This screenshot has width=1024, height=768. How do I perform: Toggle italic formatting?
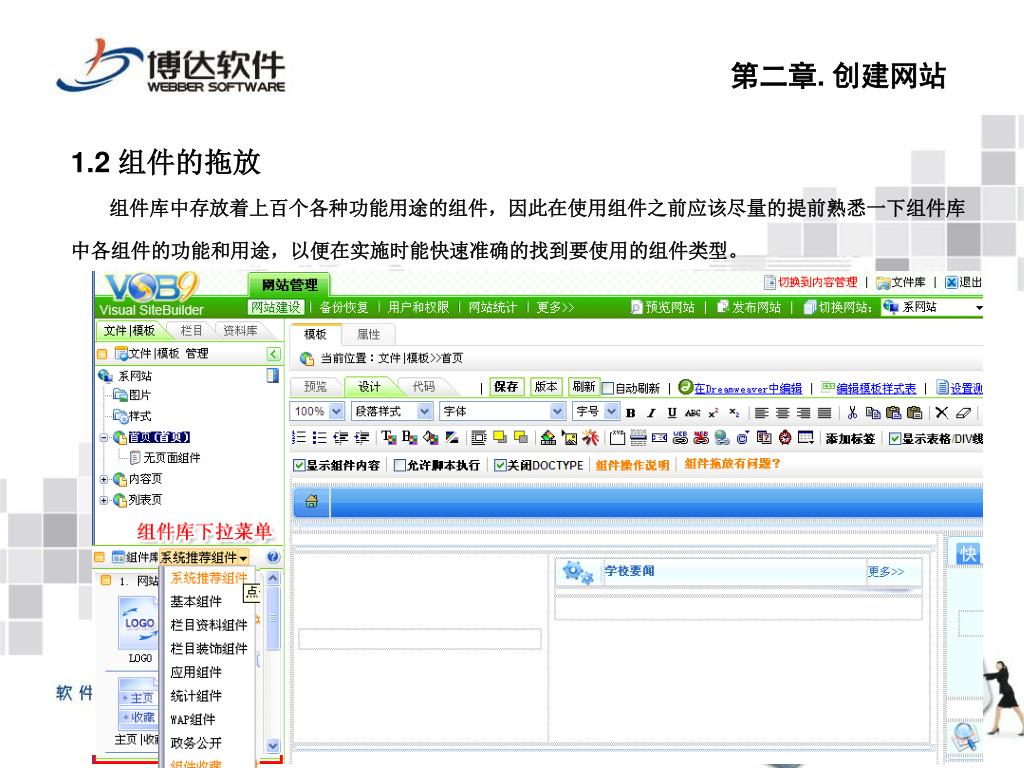coord(651,413)
